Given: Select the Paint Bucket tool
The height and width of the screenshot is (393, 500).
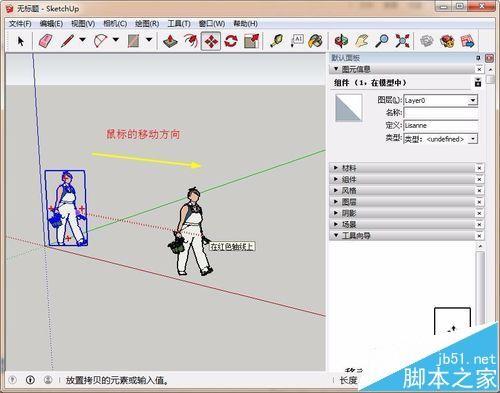Looking at the screenshot, I should pos(315,41).
